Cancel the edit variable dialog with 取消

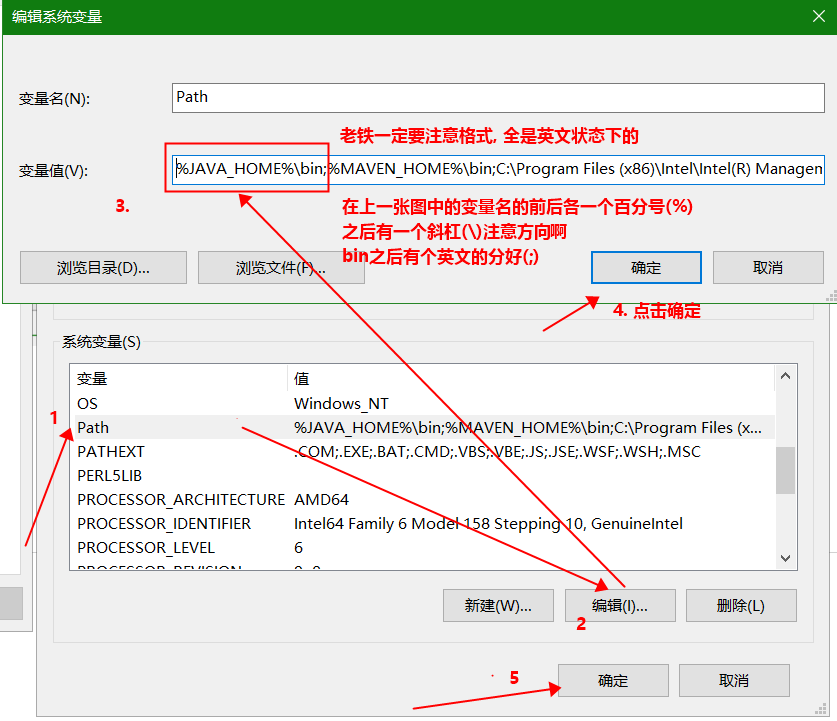click(x=768, y=267)
